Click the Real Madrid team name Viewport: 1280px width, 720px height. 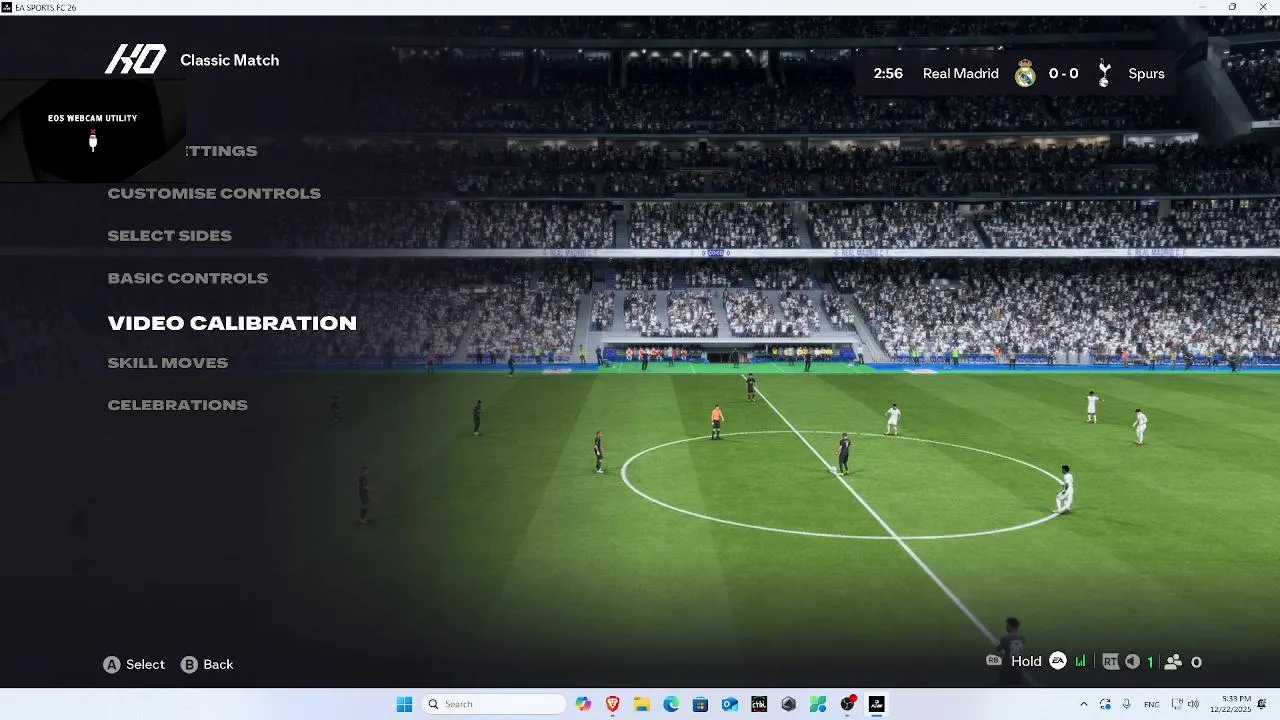point(960,73)
